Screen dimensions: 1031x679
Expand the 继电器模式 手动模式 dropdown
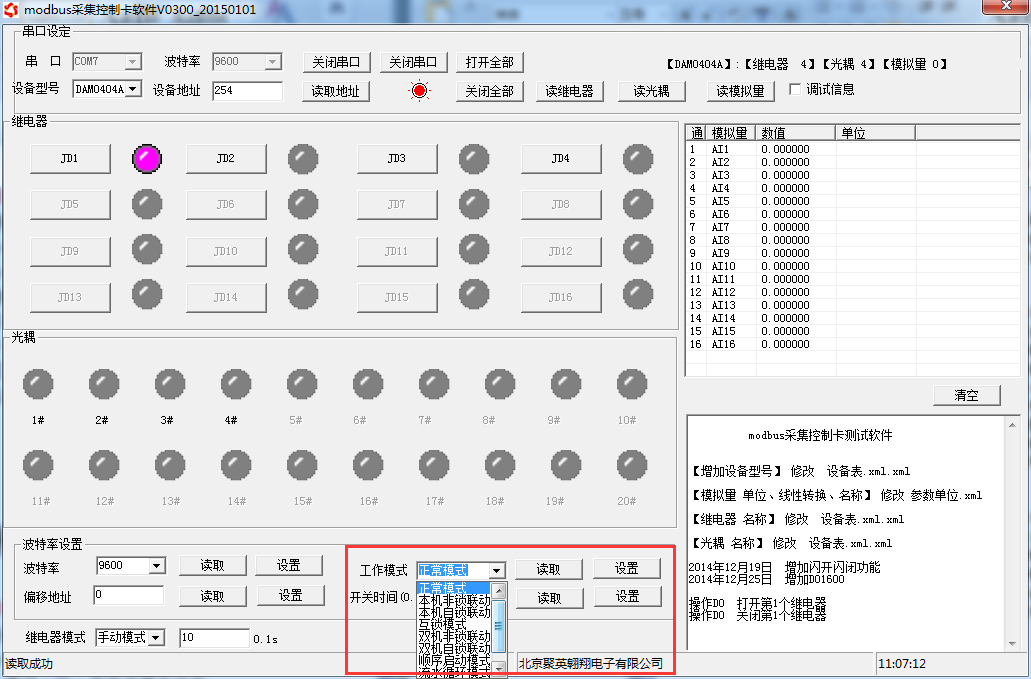[x=155, y=637]
